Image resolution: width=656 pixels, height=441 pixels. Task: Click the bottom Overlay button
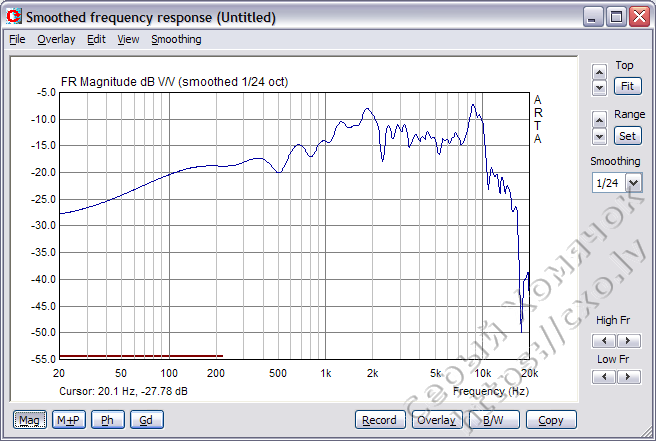(x=437, y=420)
